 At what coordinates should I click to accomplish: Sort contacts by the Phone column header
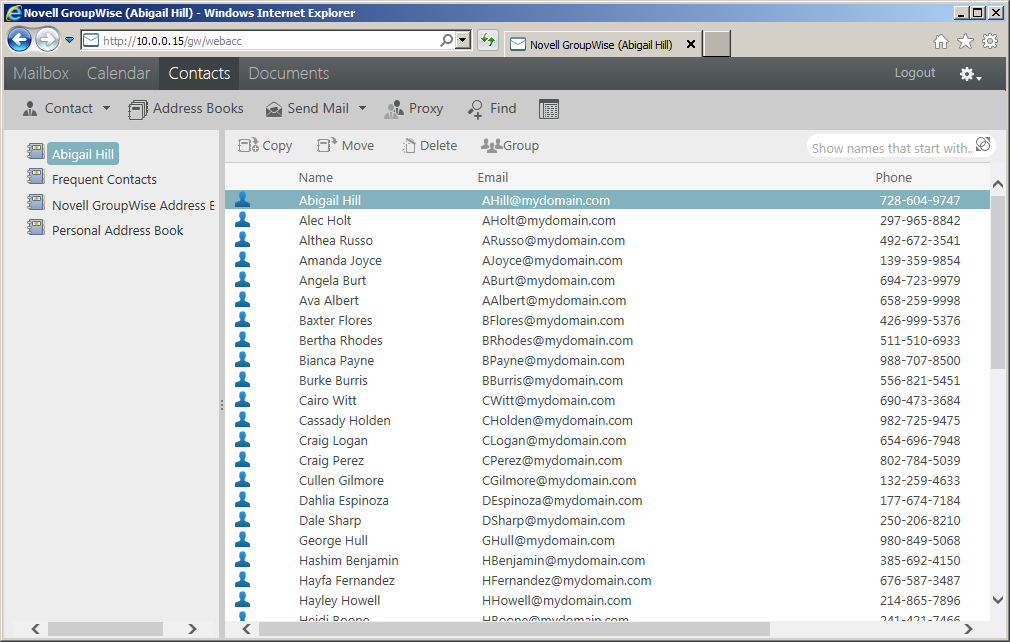pyautogui.click(x=893, y=178)
